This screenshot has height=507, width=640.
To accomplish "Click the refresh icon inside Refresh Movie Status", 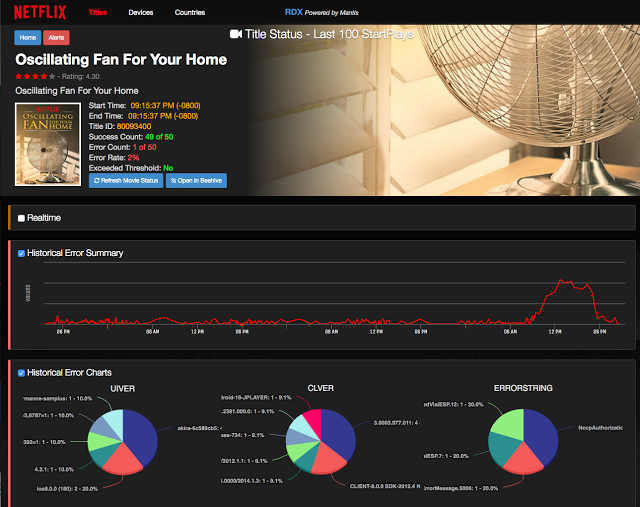I will [97, 180].
